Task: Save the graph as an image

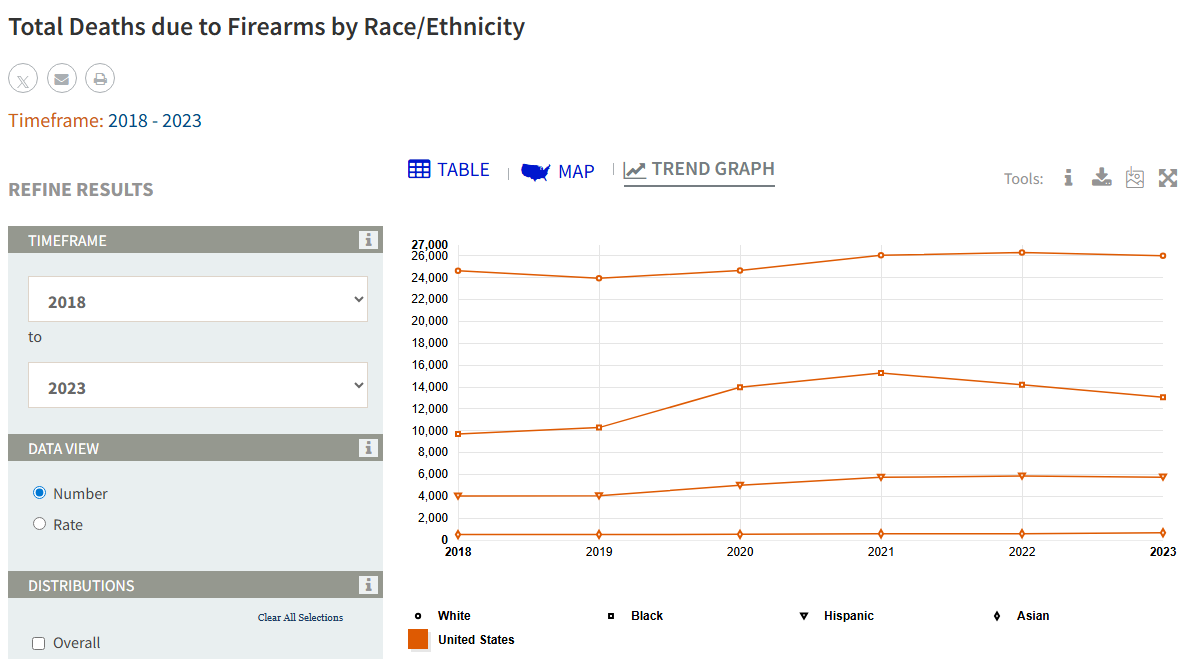Action: point(1135,178)
